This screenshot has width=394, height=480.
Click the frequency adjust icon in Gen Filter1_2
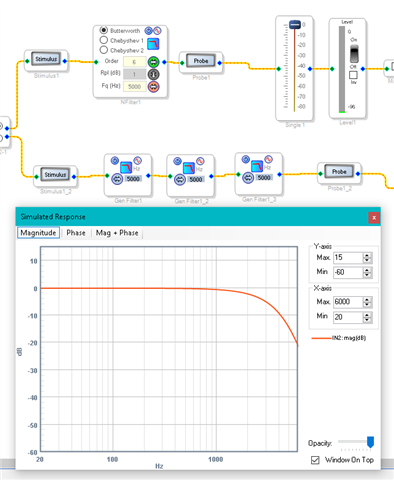tap(180, 180)
